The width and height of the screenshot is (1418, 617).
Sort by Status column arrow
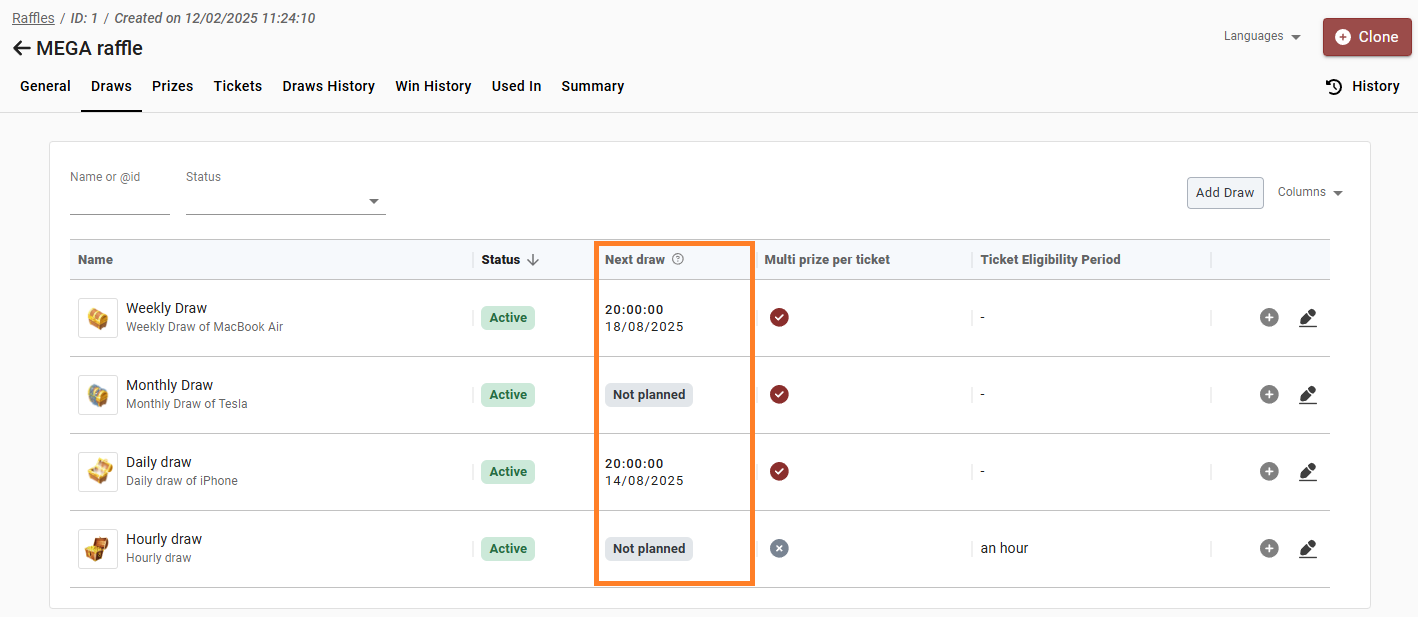[533, 259]
